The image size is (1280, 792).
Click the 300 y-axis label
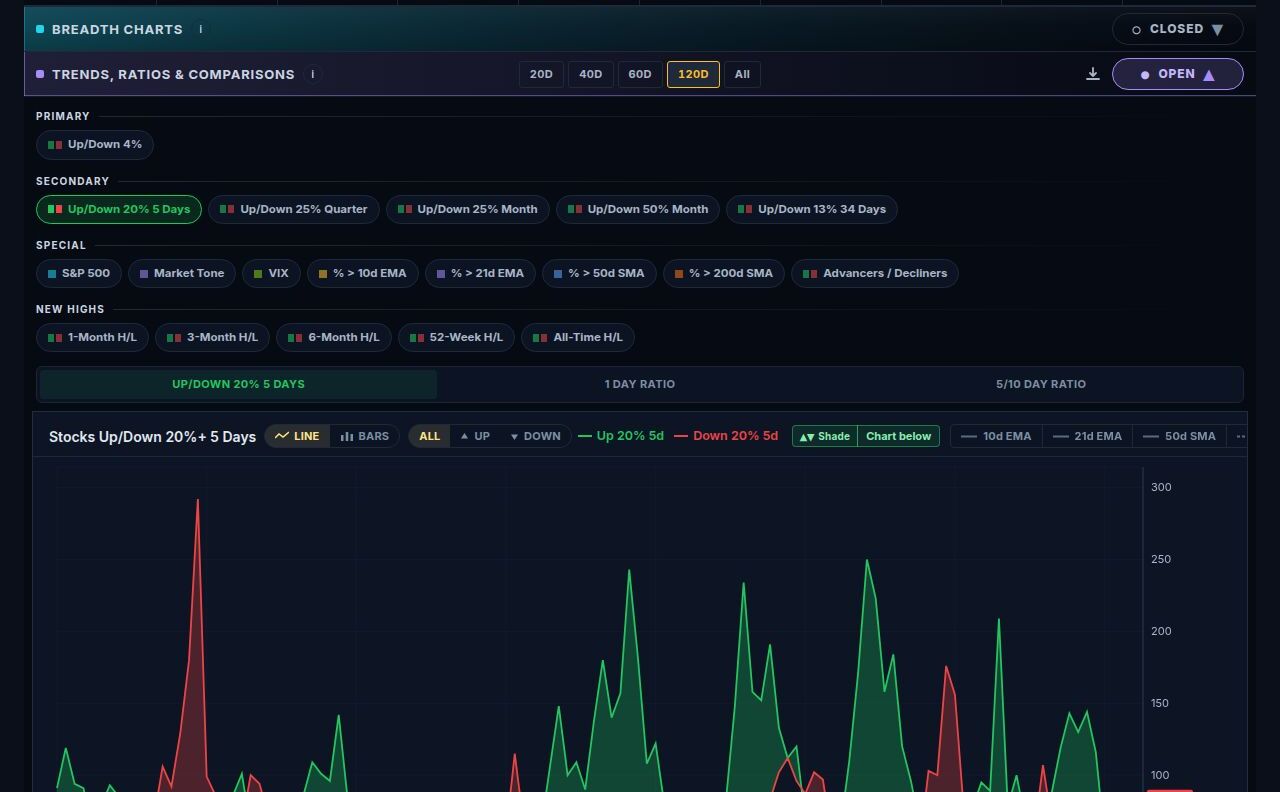click(x=1161, y=487)
